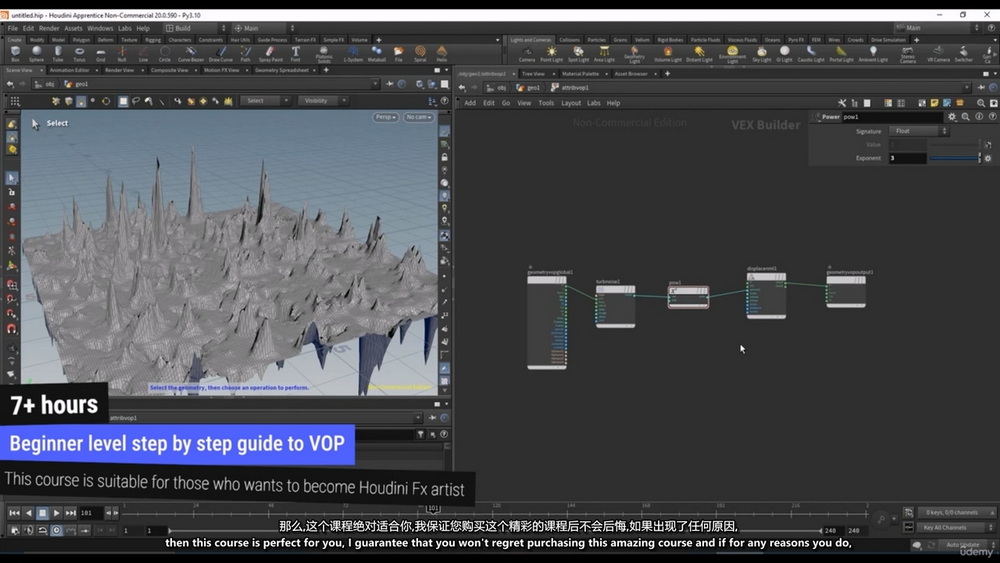Open the Build desktop dropdown
The width and height of the screenshot is (1000, 563).
pyautogui.click(x=195, y=28)
